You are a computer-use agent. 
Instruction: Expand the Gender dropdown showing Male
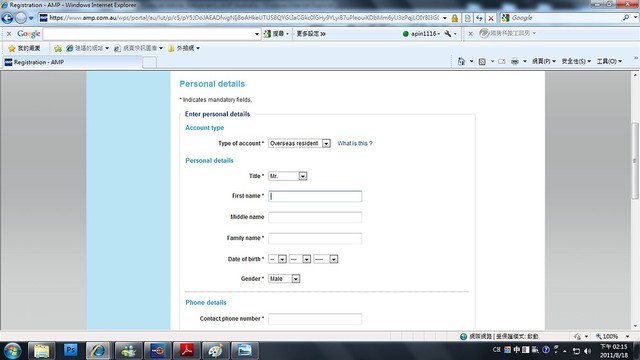284,278
